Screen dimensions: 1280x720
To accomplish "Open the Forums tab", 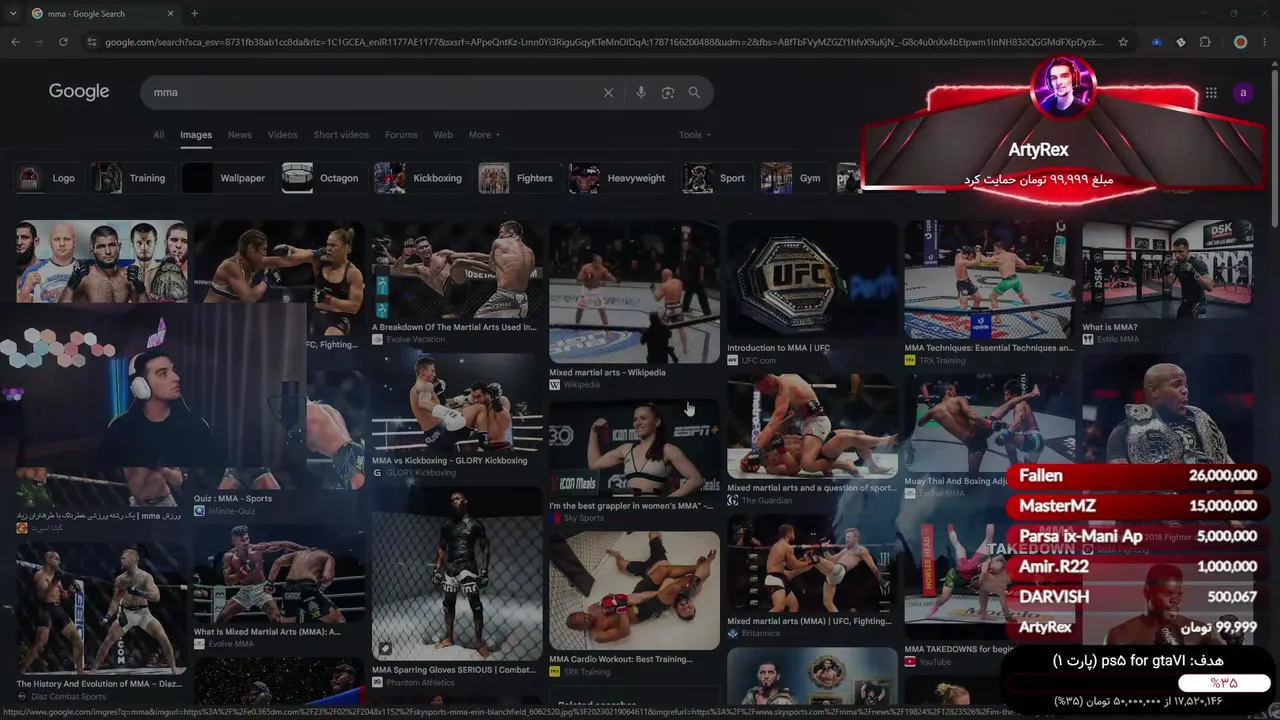I will coord(401,135).
